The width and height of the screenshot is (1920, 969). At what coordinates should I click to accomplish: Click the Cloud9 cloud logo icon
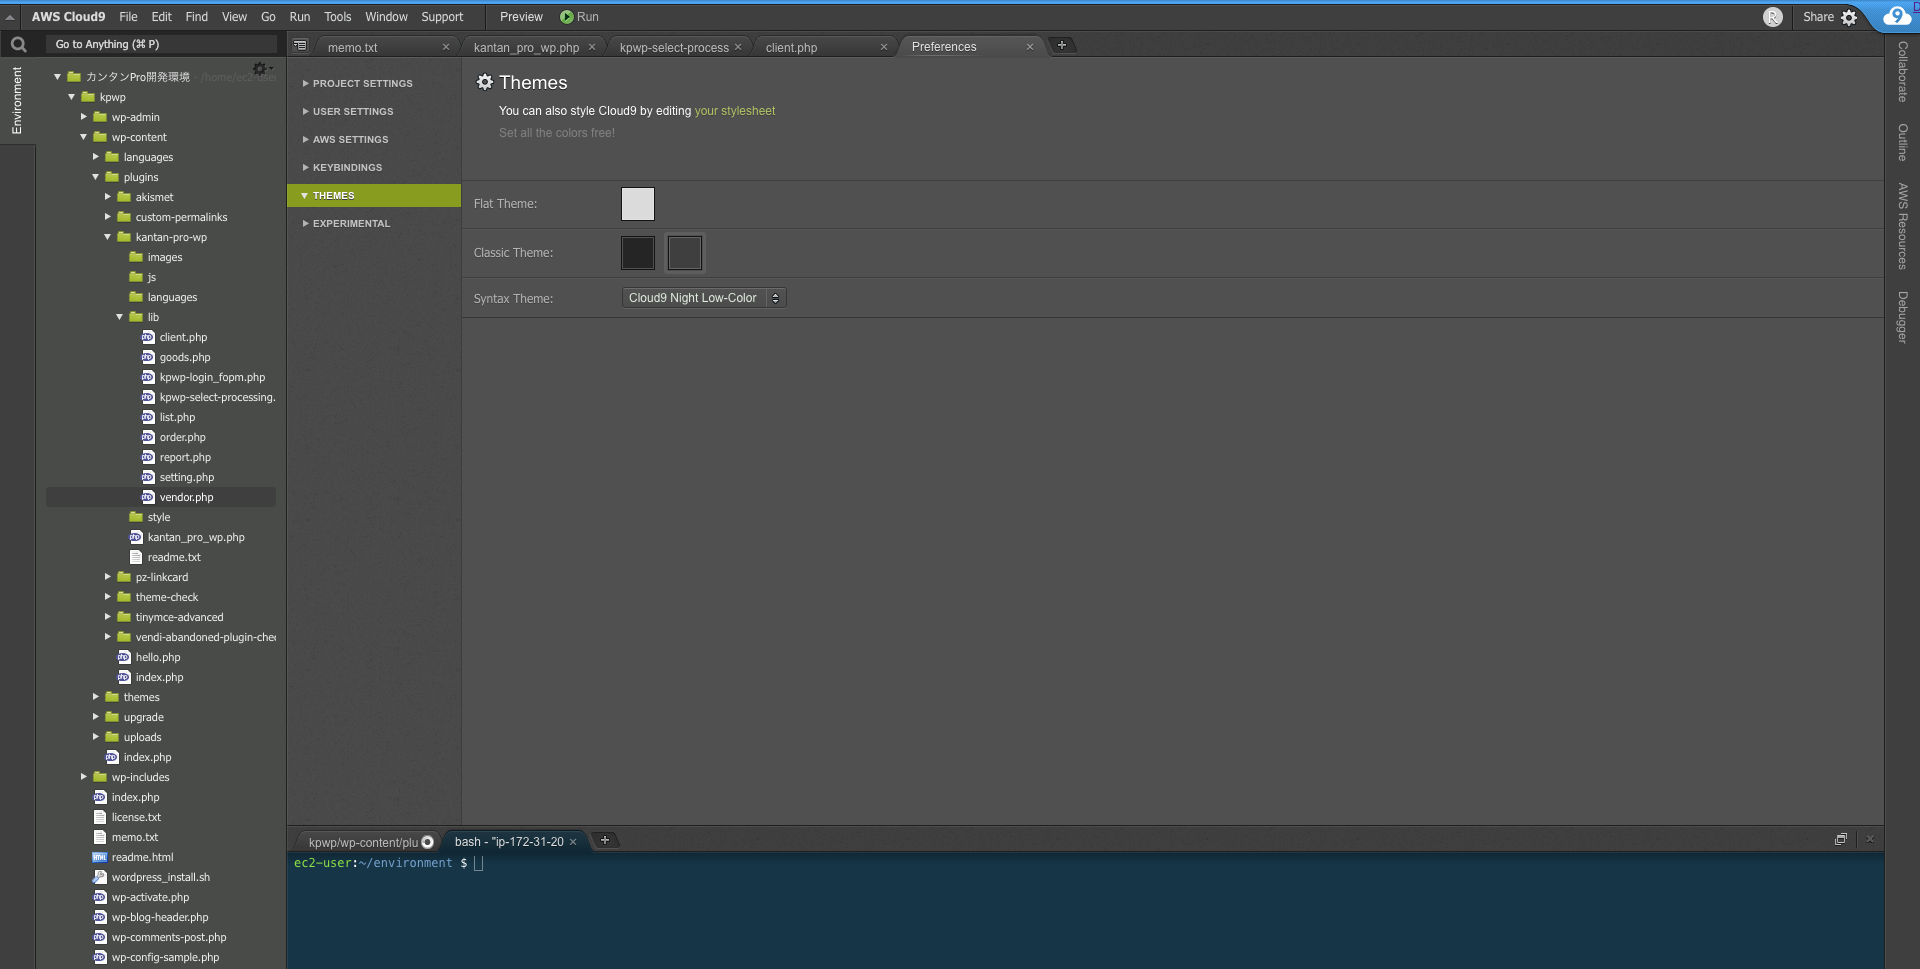[x=1896, y=16]
